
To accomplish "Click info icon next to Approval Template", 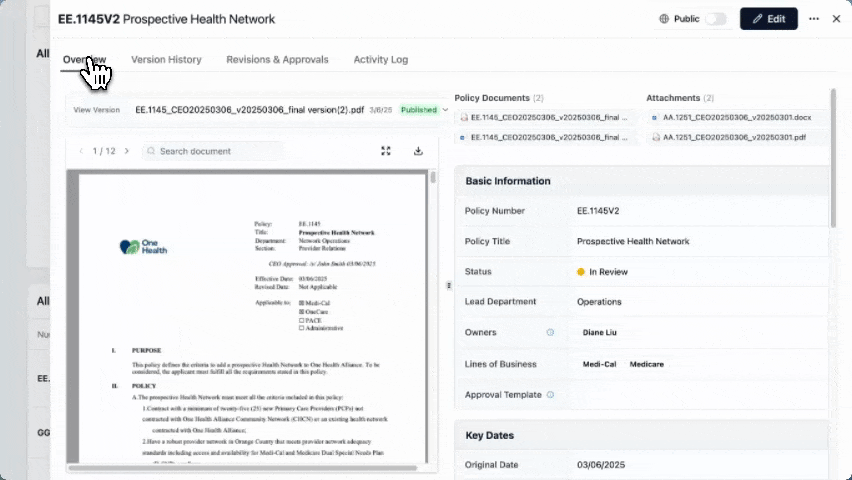I will [550, 395].
